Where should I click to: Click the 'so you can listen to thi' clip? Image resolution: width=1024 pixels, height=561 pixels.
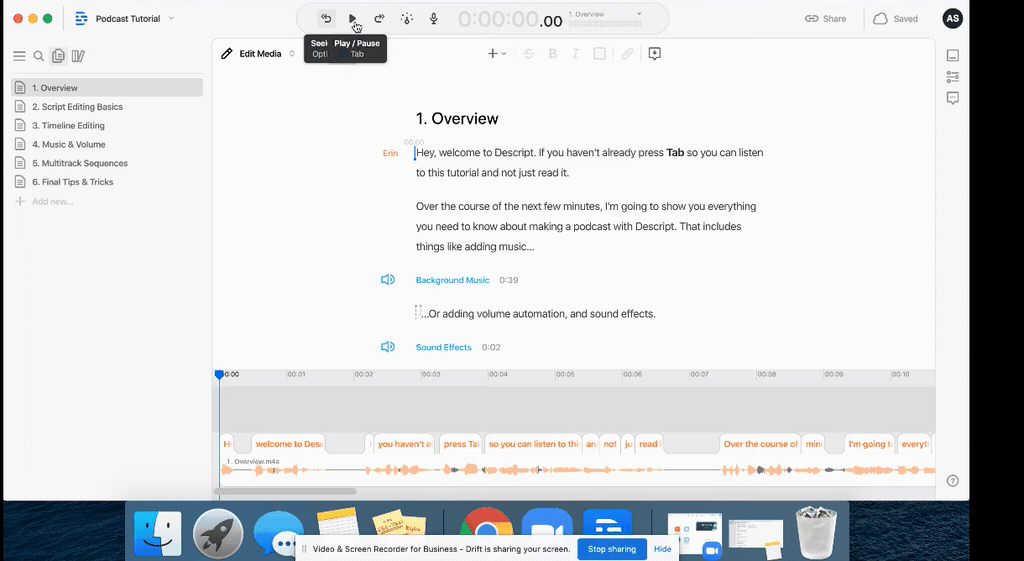533,444
